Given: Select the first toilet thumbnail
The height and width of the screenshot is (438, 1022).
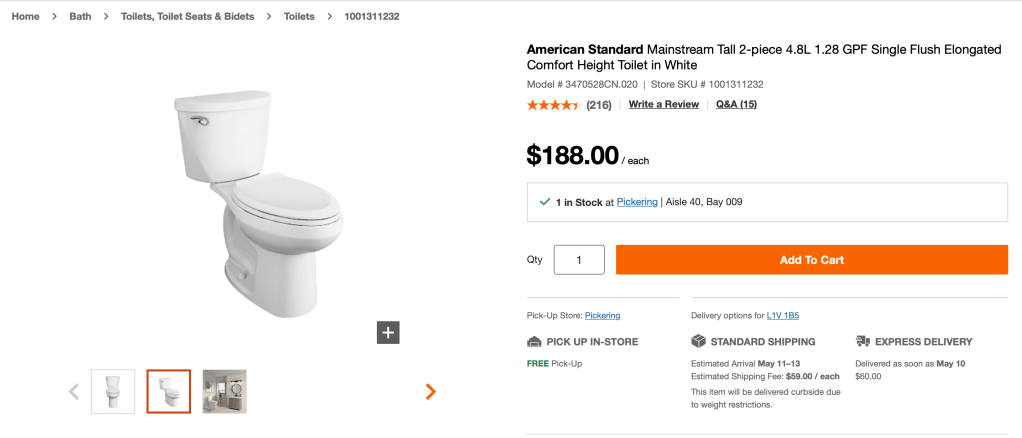Looking at the screenshot, I should [x=113, y=392].
